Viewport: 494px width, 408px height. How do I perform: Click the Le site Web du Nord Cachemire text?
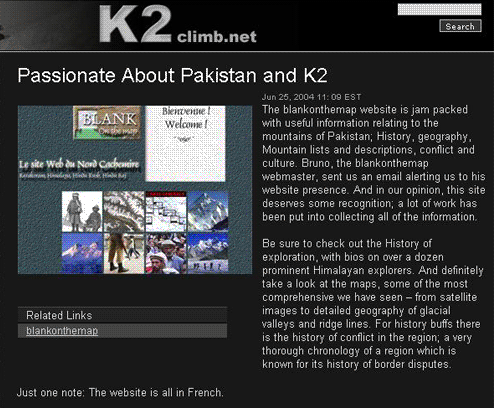pyautogui.click(x=79, y=164)
